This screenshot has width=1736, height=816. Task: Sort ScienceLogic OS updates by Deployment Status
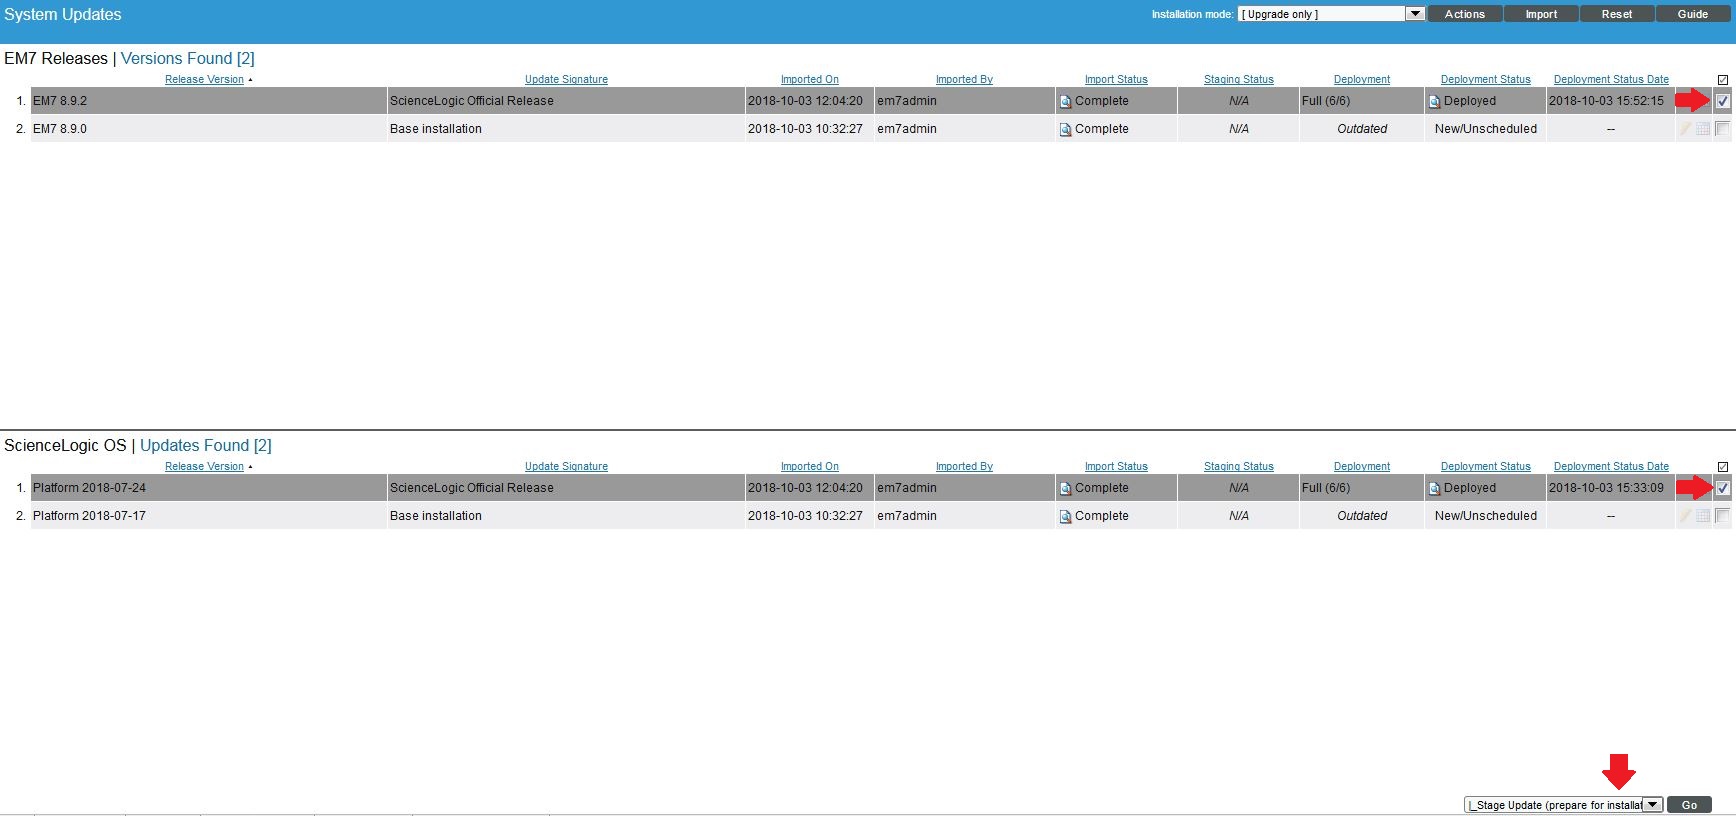point(1485,467)
